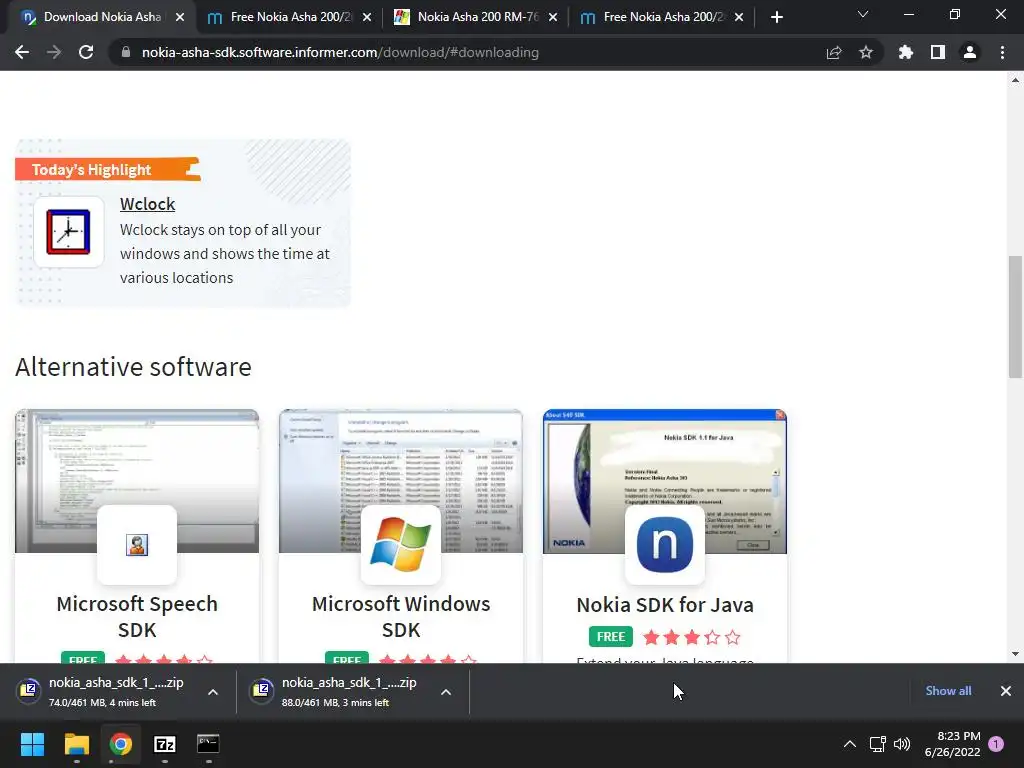Click the page vertical scrollbar thumb

click(x=1015, y=317)
